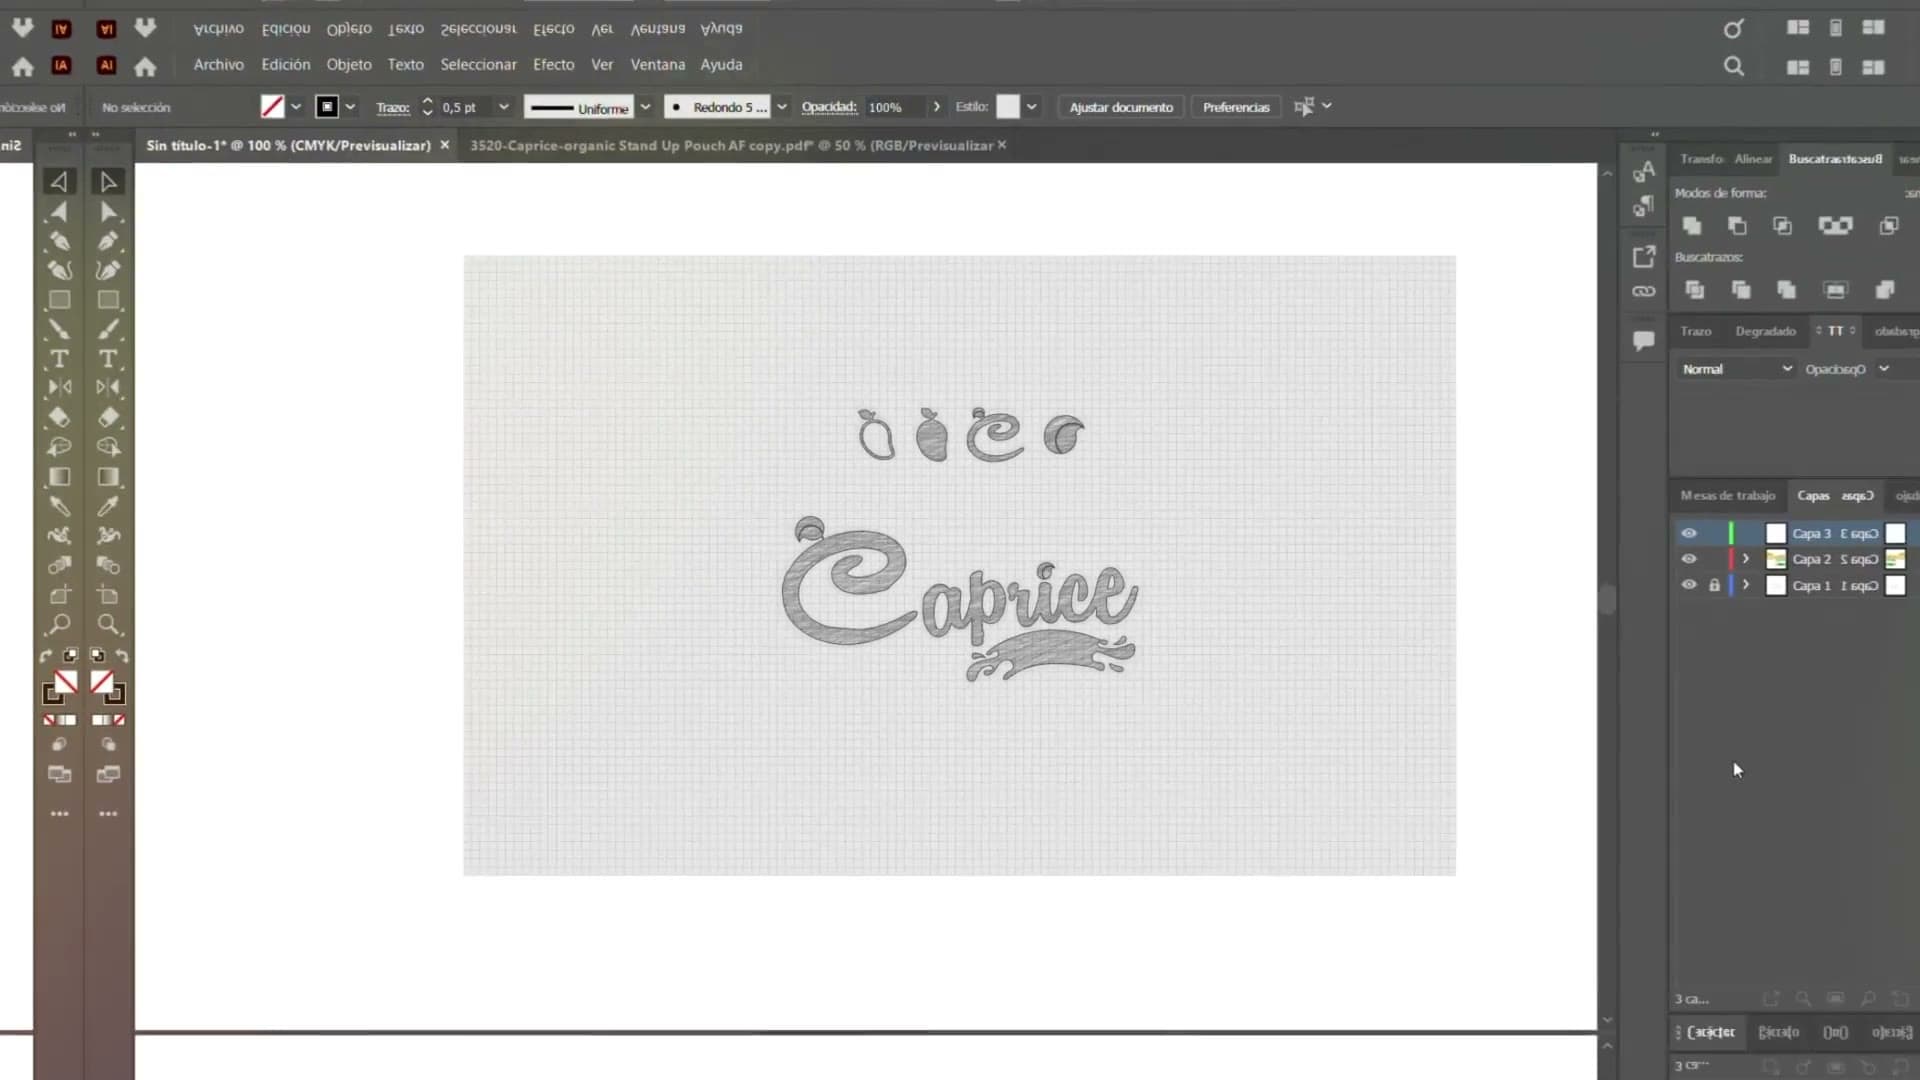Hide Capa 2 with its eye icon
This screenshot has height=1080, width=1920.
point(1689,559)
